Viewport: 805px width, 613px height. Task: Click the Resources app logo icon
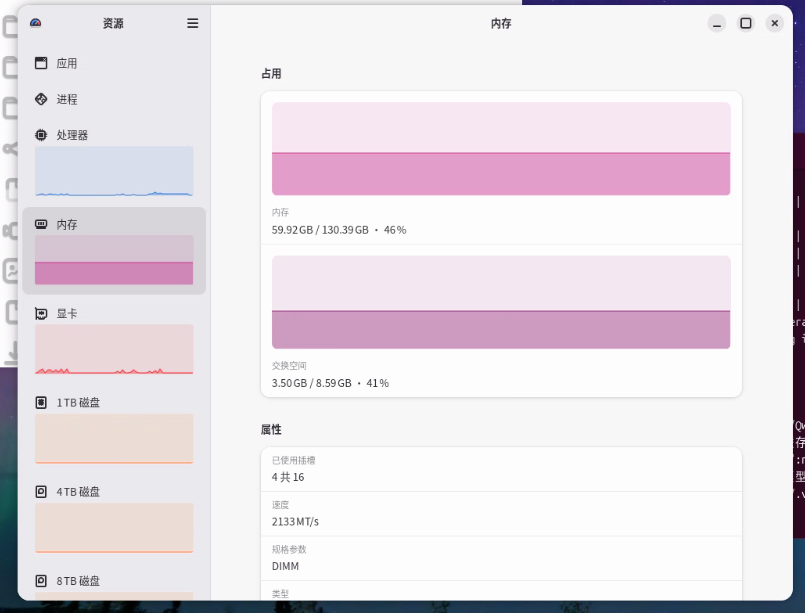tap(35, 23)
